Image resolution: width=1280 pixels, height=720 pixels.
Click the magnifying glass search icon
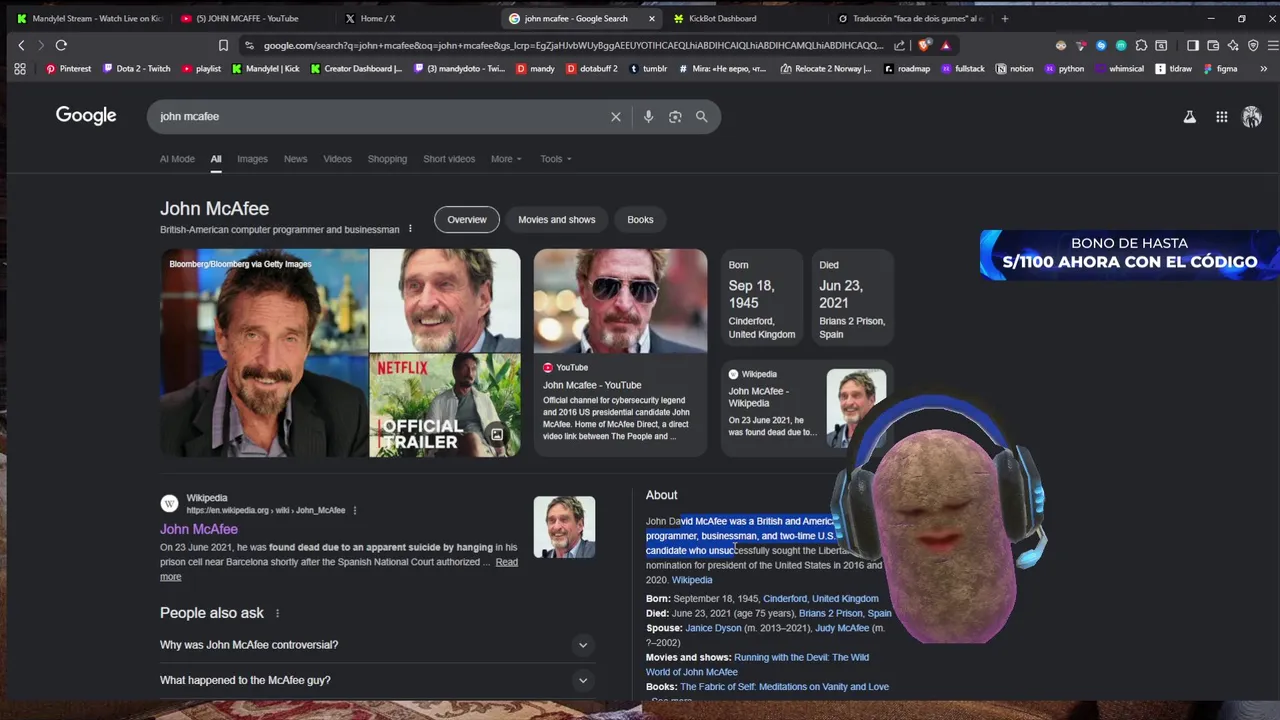coord(702,117)
